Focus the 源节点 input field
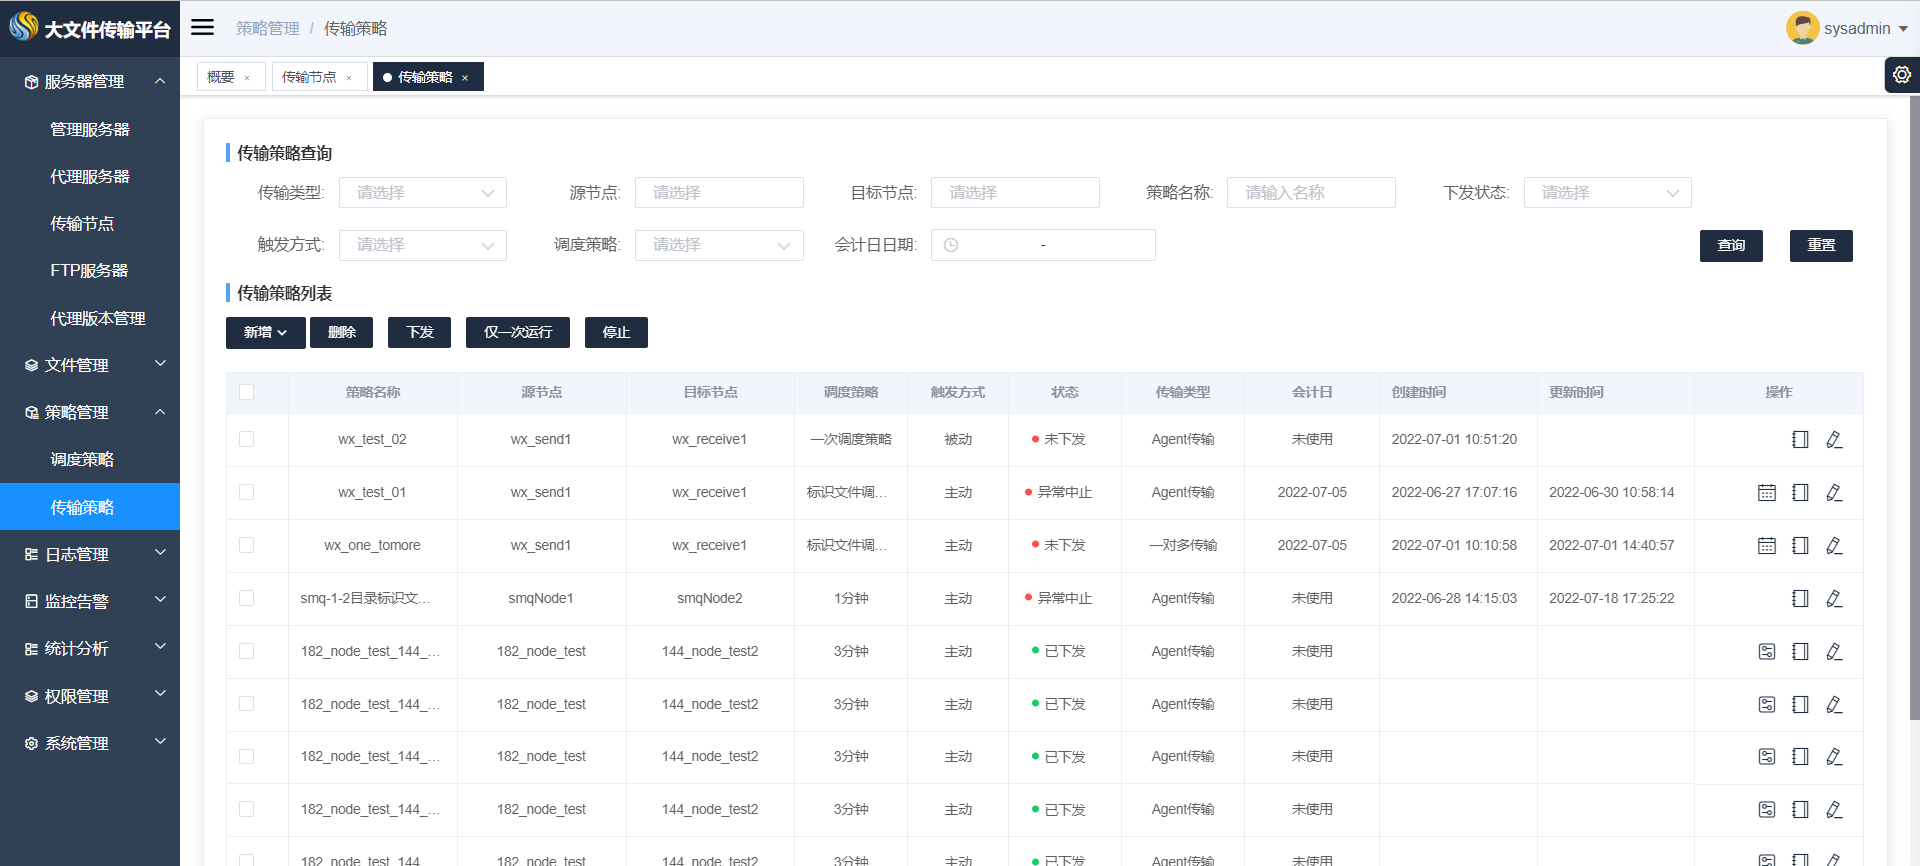Image resolution: width=1920 pixels, height=866 pixels. click(x=719, y=193)
